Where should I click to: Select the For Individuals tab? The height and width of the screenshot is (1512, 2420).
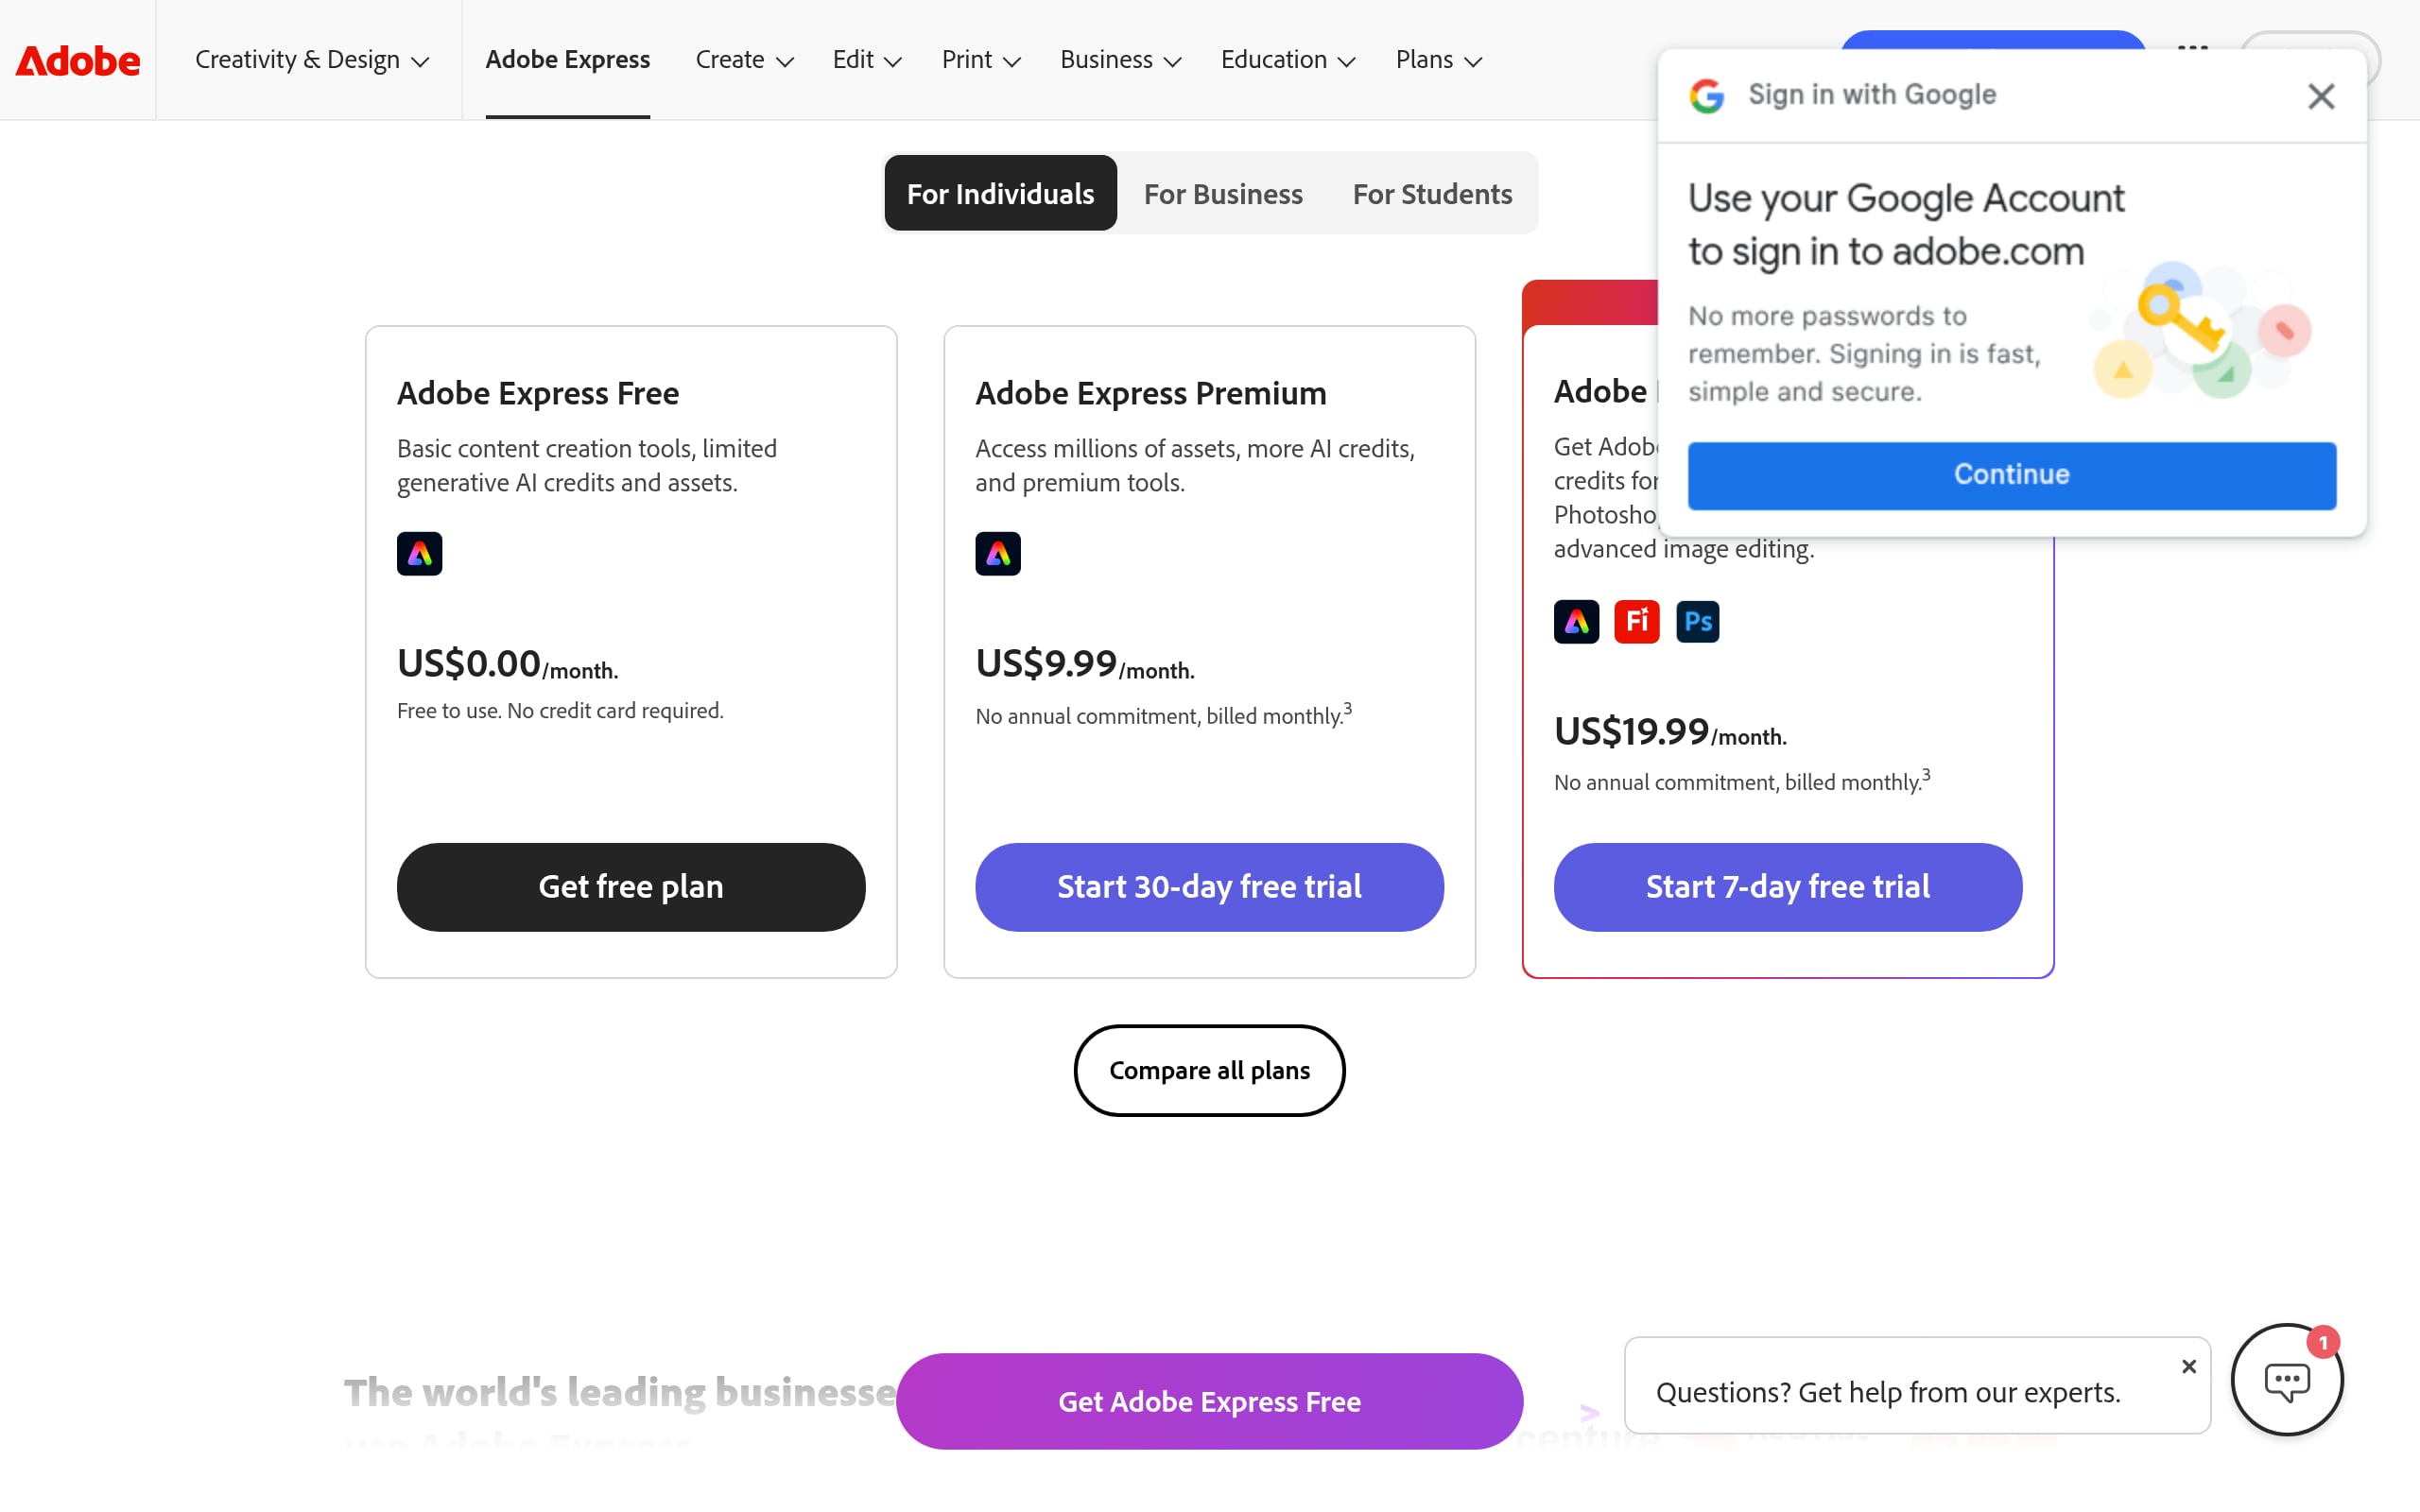coord(1000,194)
